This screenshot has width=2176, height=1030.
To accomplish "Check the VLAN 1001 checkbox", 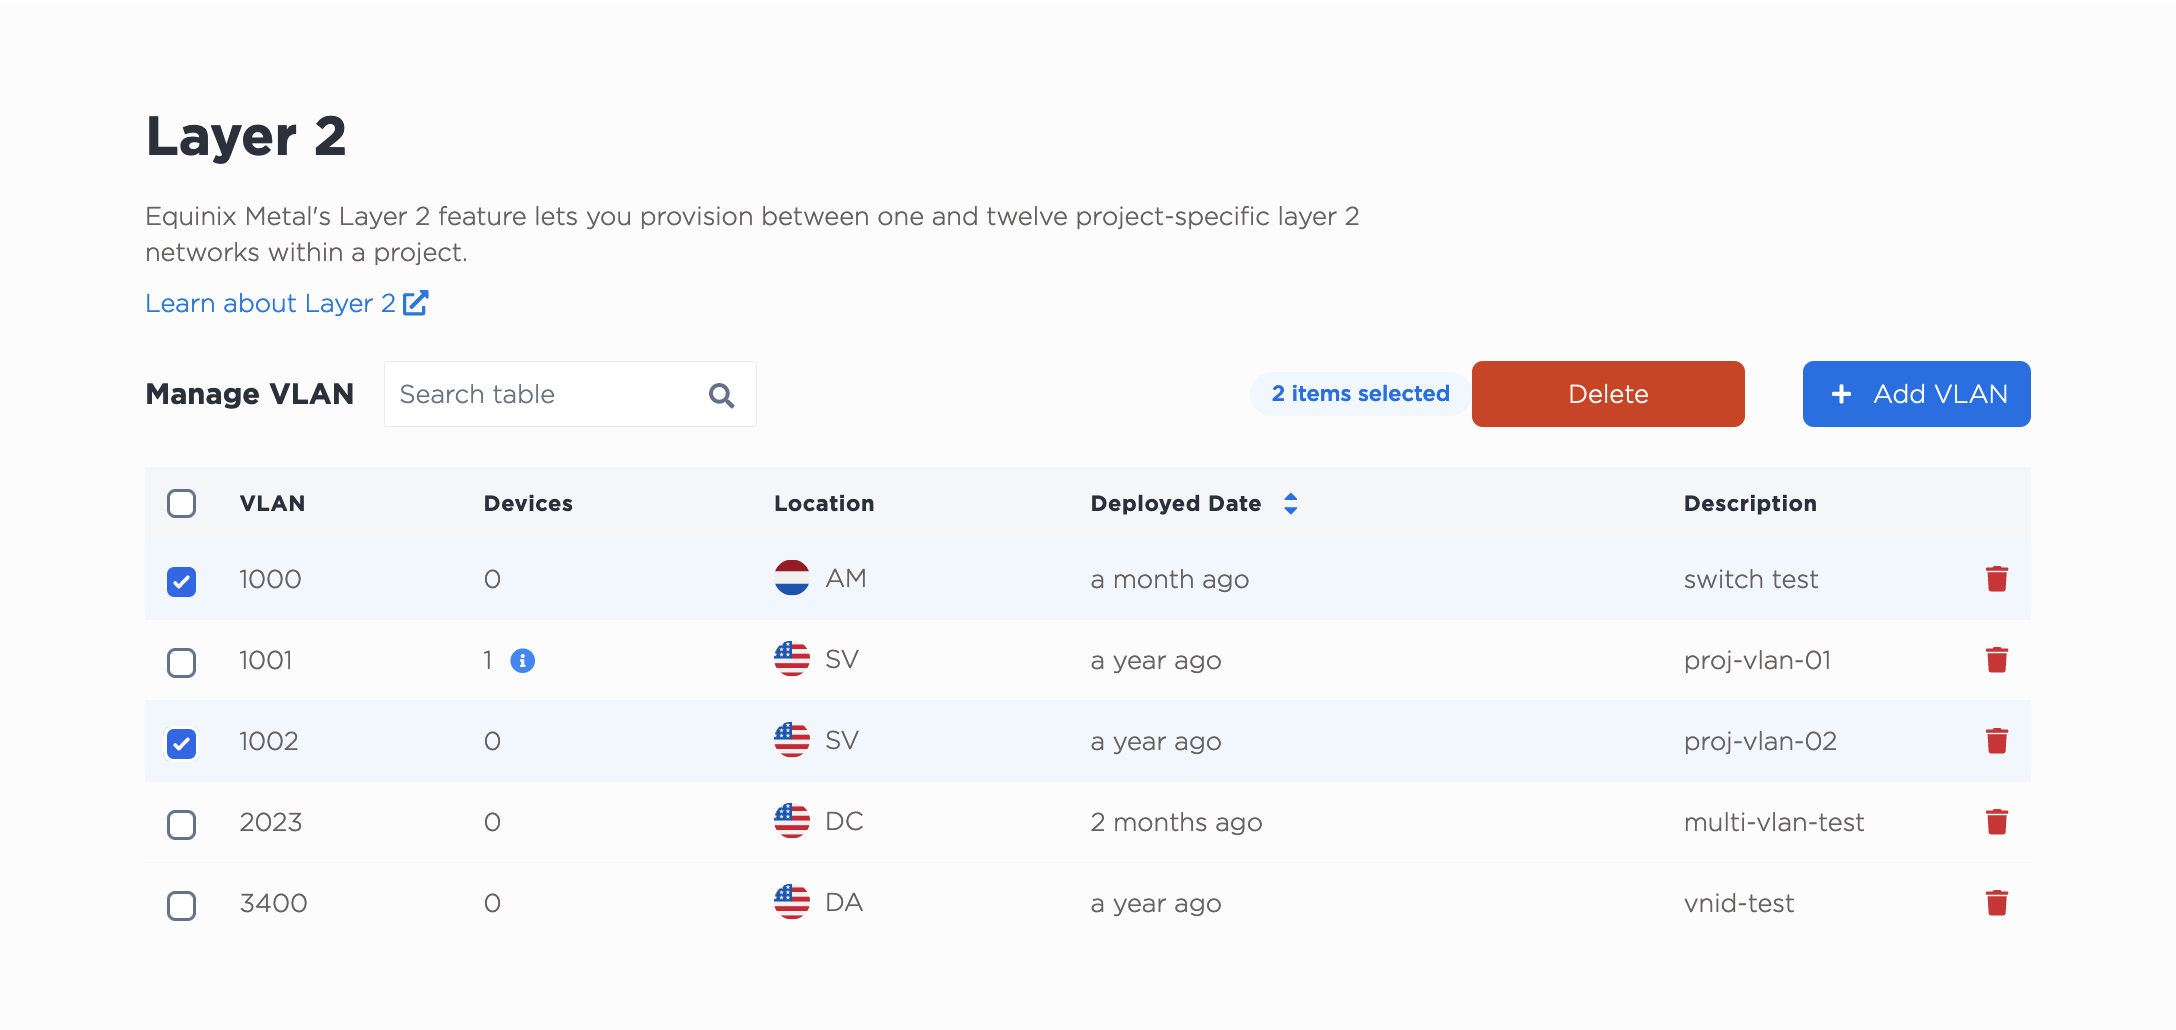I will [x=181, y=662].
